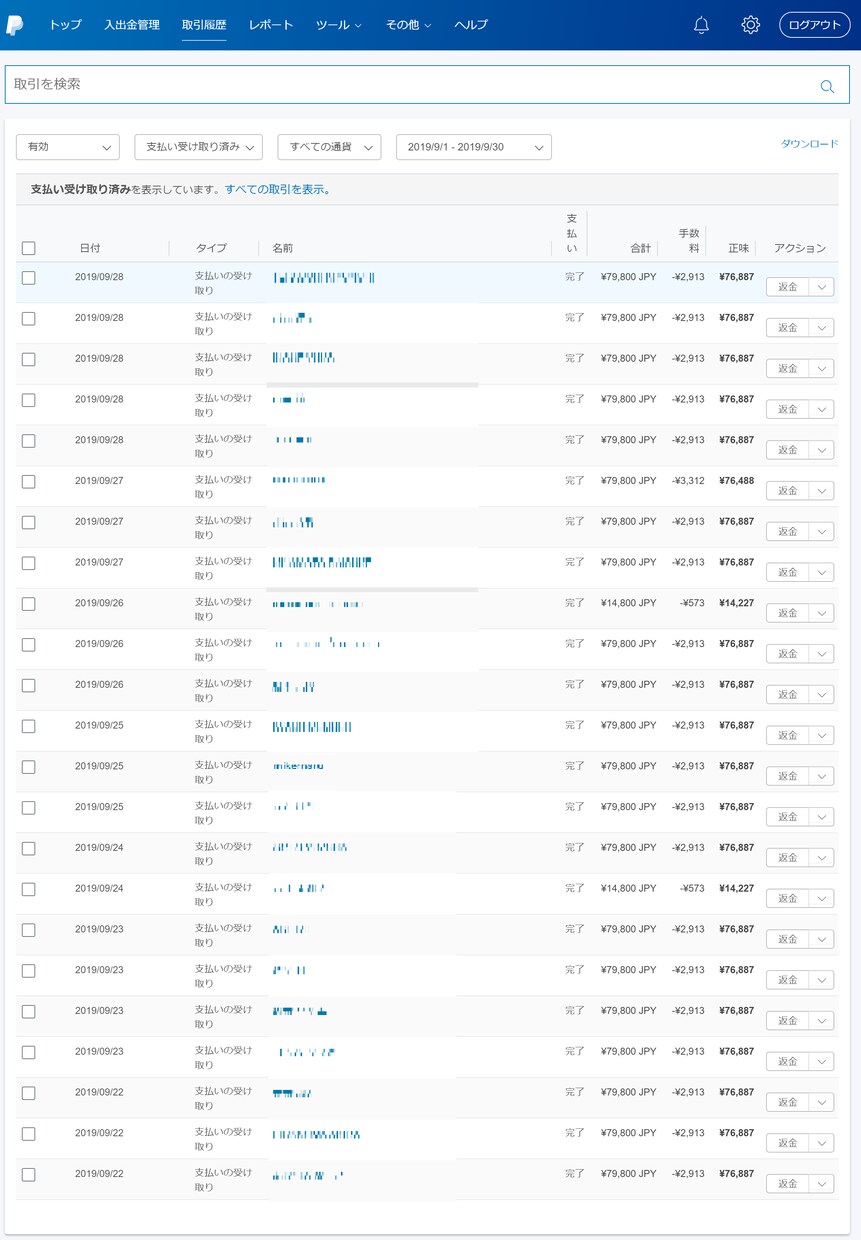
Task: Open the 入出金管理 menu item
Action: 132,25
